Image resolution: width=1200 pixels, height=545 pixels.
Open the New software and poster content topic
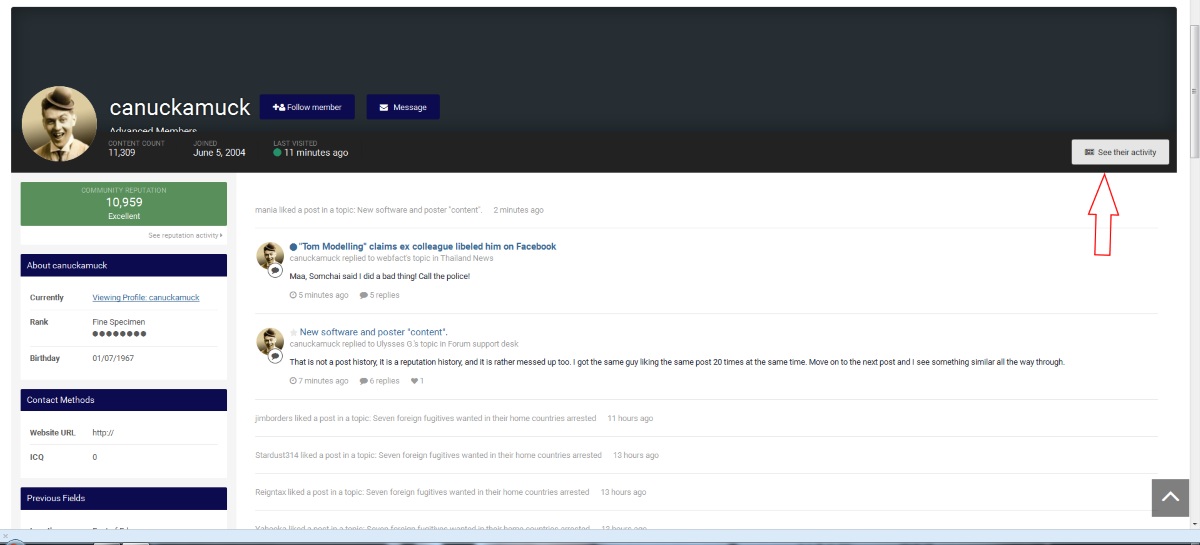point(373,332)
